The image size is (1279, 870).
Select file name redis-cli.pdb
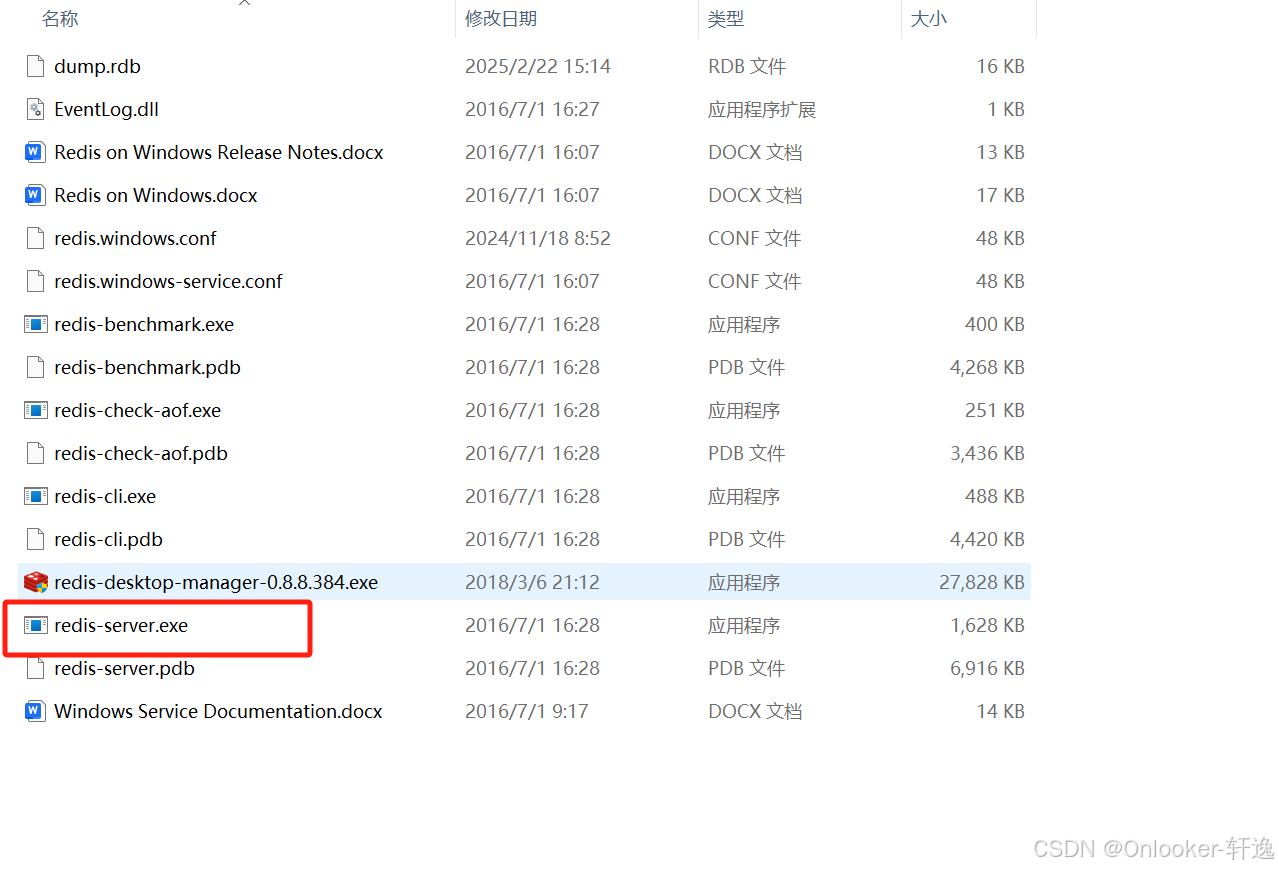pyautogui.click(x=108, y=540)
